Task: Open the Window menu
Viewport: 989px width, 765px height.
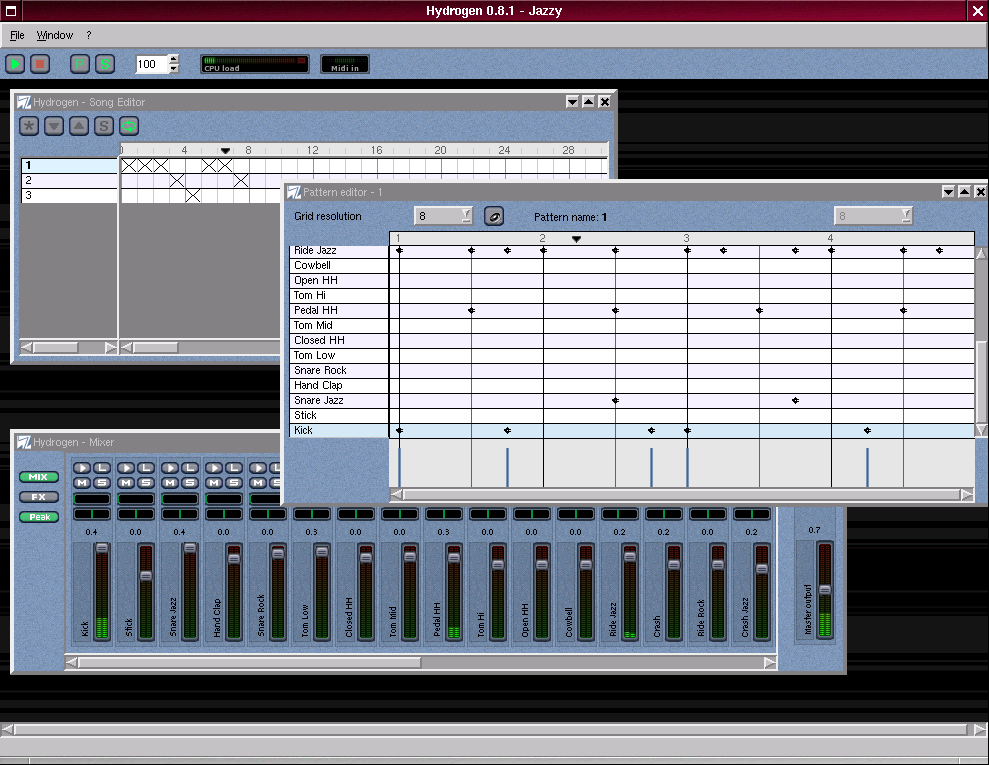Action: pos(54,35)
